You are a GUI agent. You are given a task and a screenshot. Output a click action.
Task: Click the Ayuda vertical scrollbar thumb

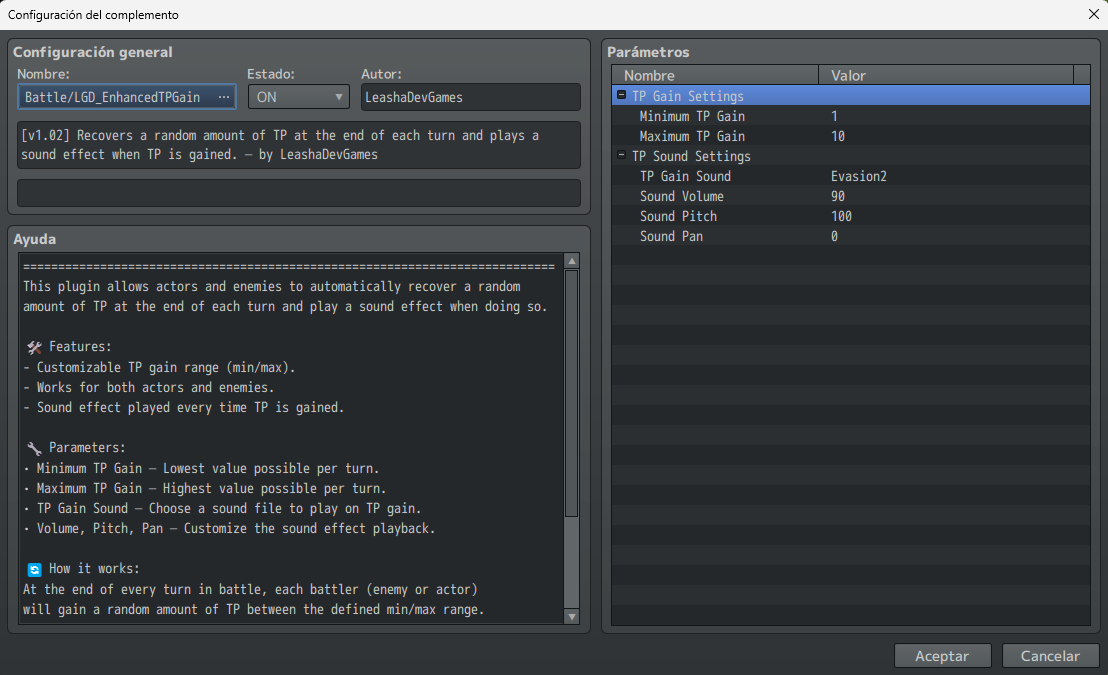pyautogui.click(x=572, y=393)
